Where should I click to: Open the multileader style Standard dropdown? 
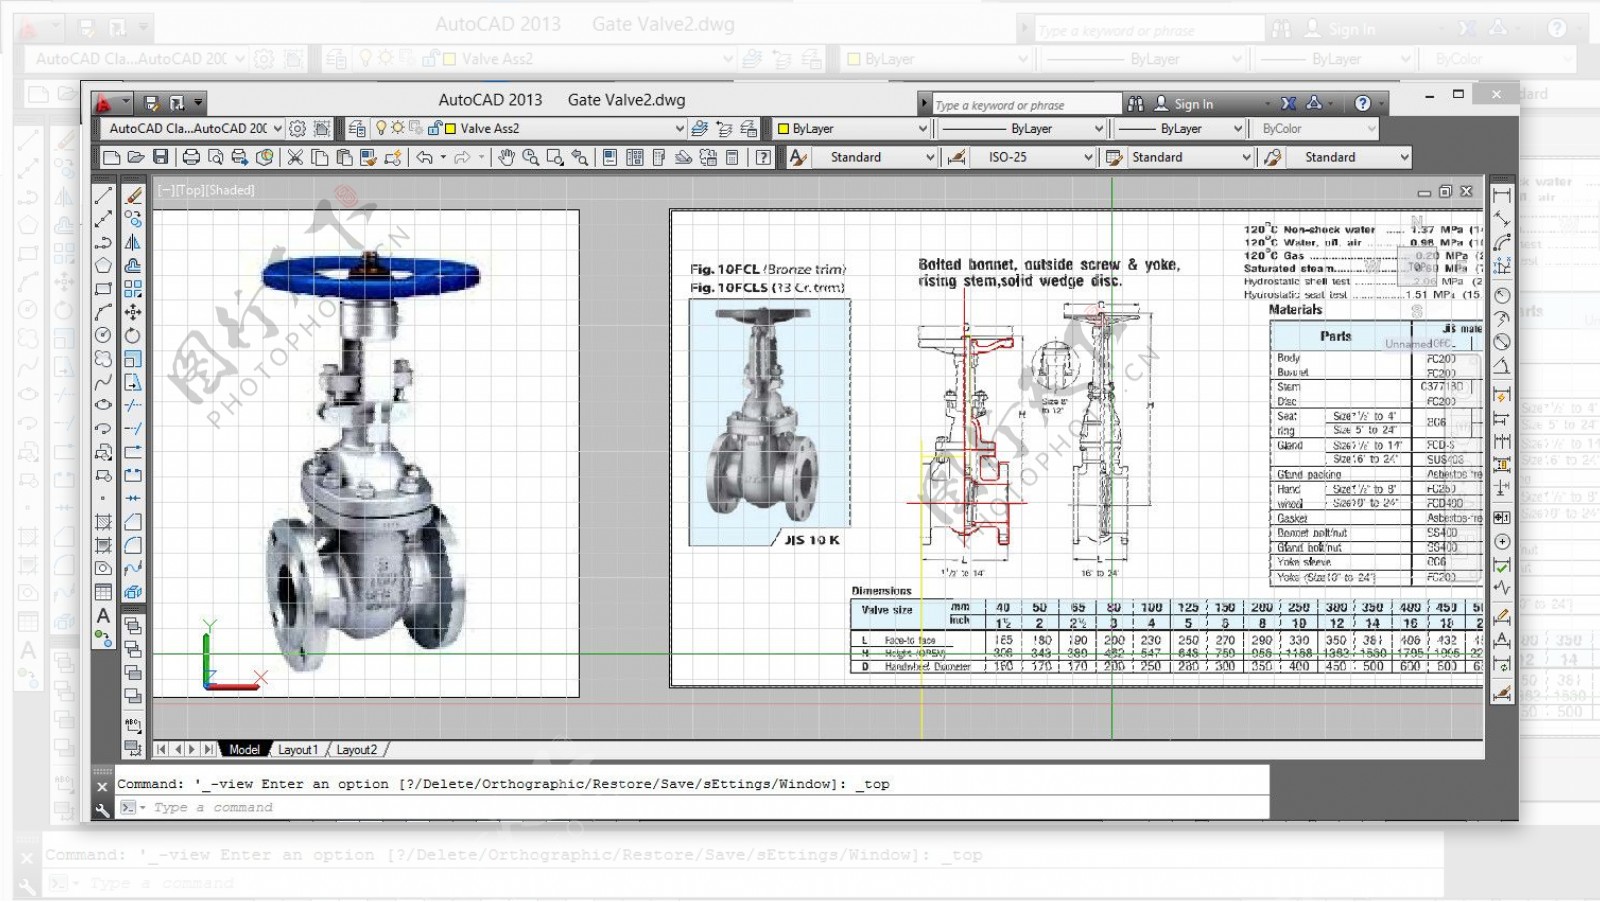[x=1404, y=157]
